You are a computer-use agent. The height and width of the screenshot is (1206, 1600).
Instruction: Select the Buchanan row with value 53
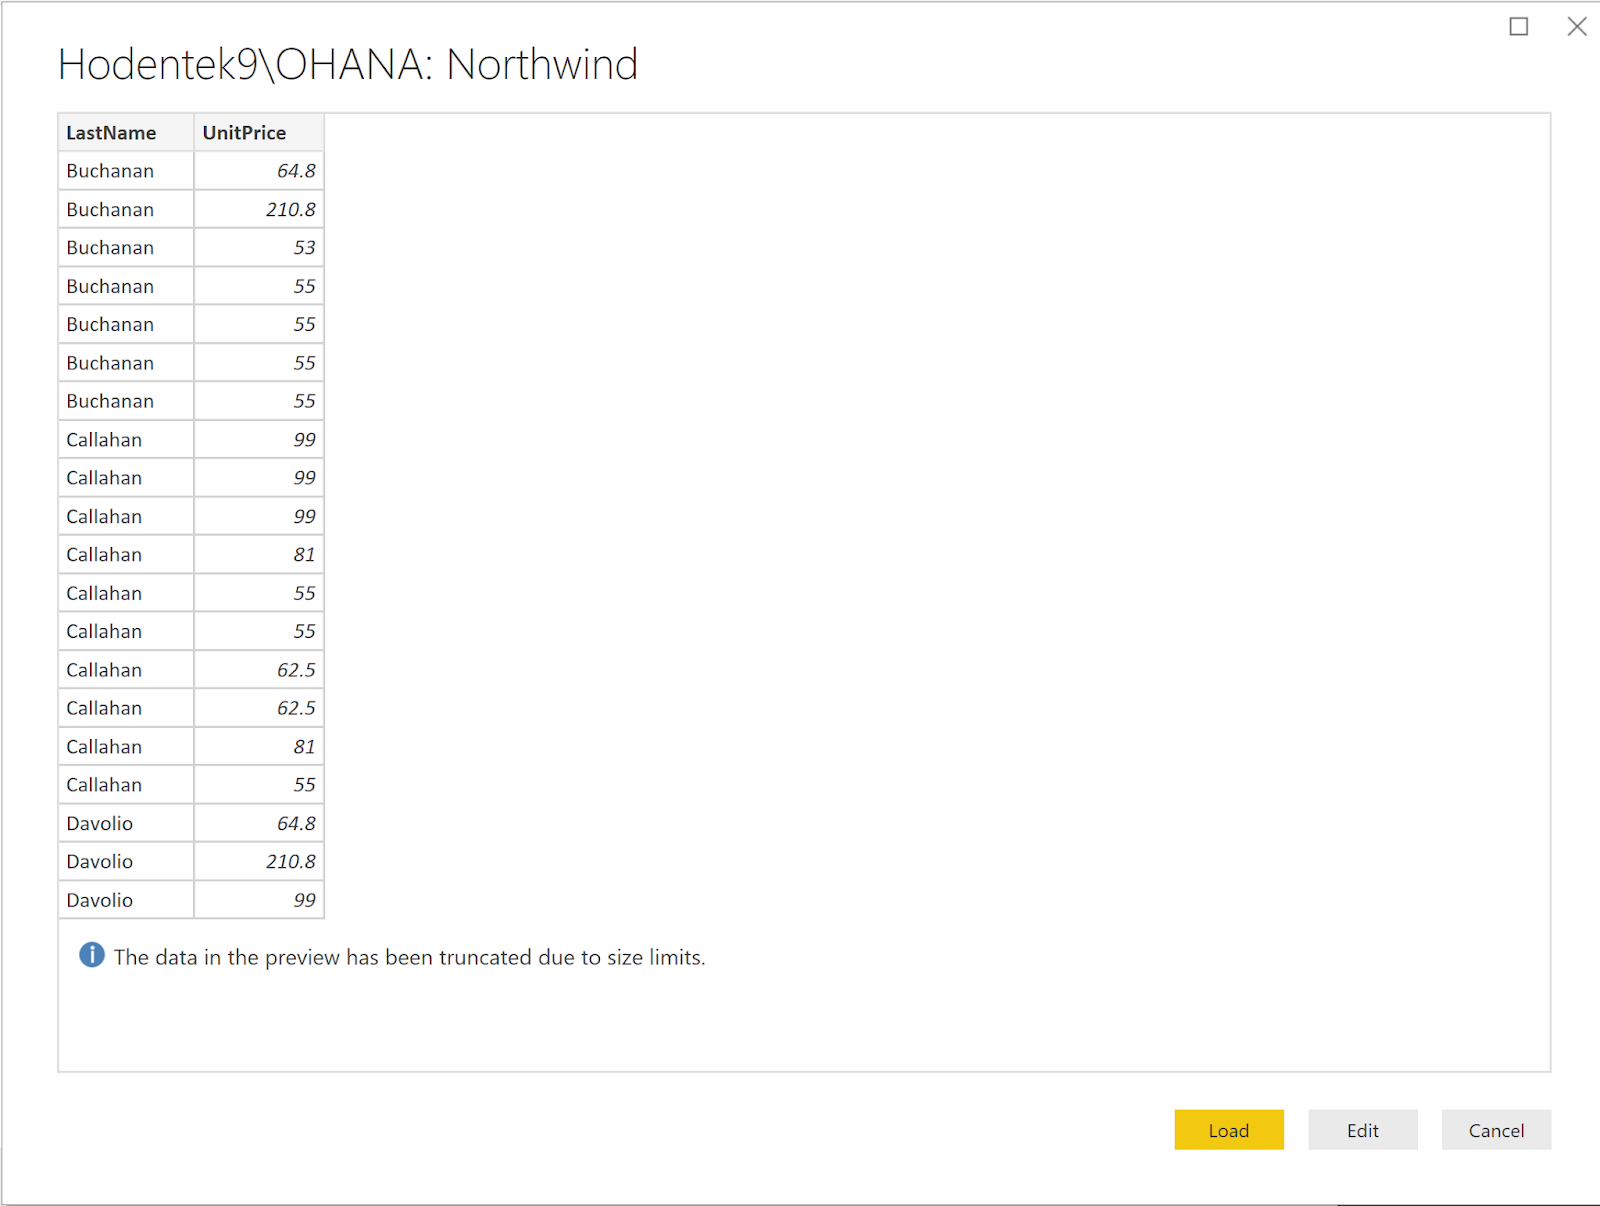[x=110, y=247]
